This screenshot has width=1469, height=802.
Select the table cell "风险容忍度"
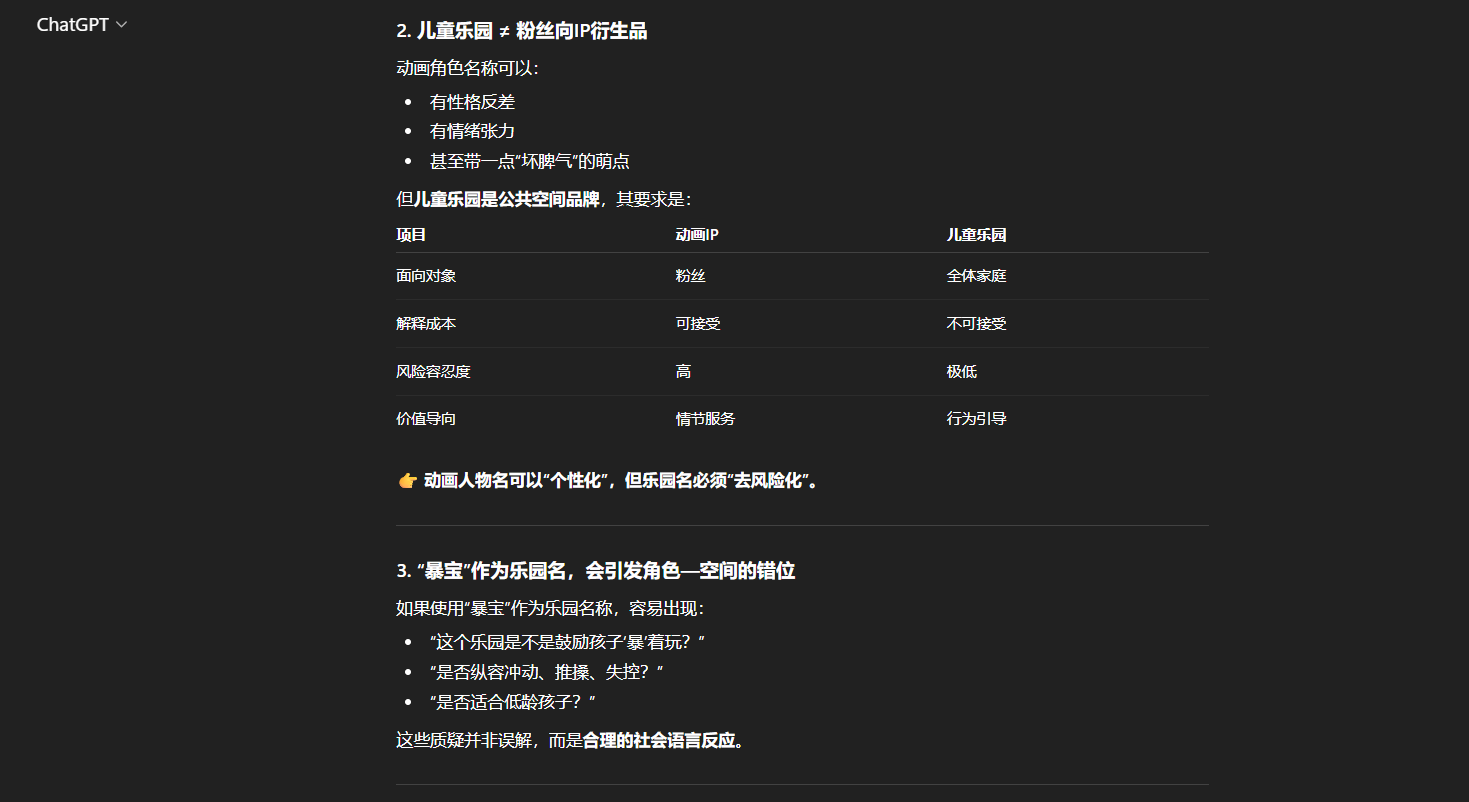tap(433, 372)
